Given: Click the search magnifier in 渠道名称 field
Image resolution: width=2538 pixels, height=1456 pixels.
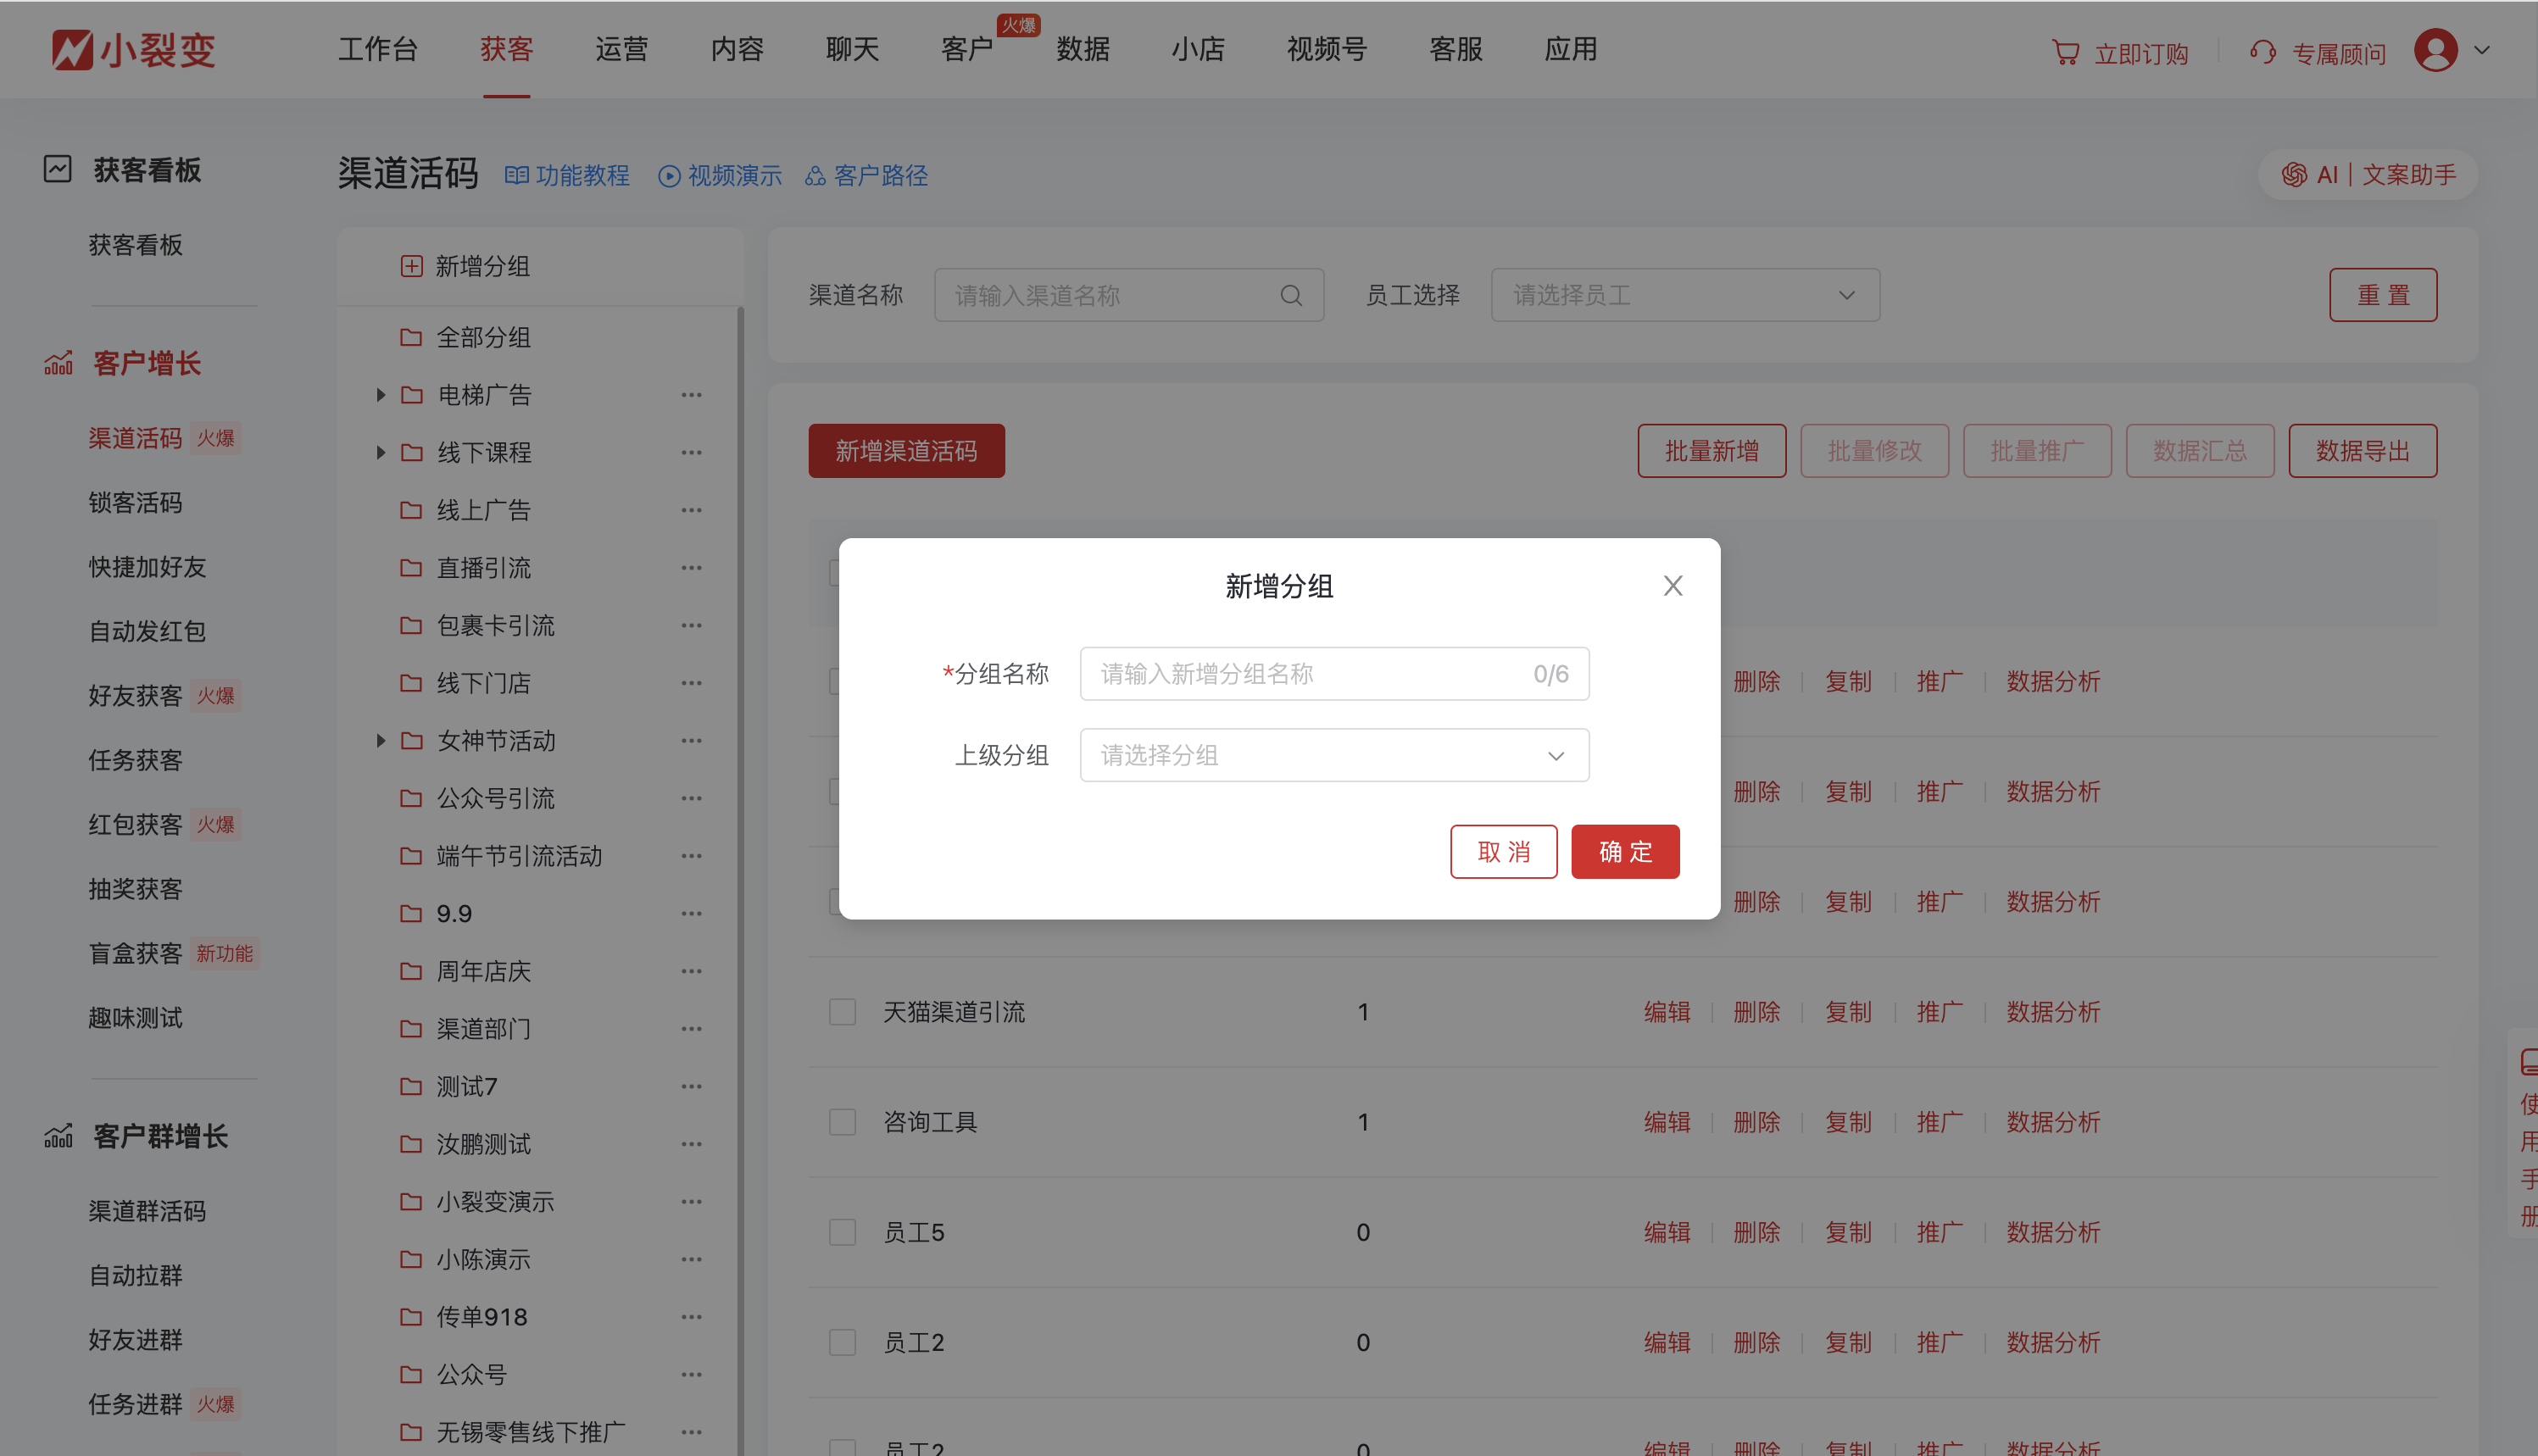Looking at the screenshot, I should (1291, 295).
